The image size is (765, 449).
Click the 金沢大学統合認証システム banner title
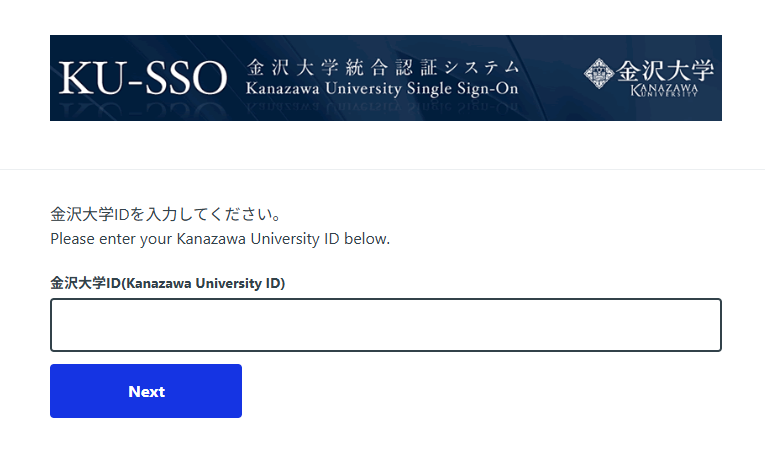[x=382, y=69]
